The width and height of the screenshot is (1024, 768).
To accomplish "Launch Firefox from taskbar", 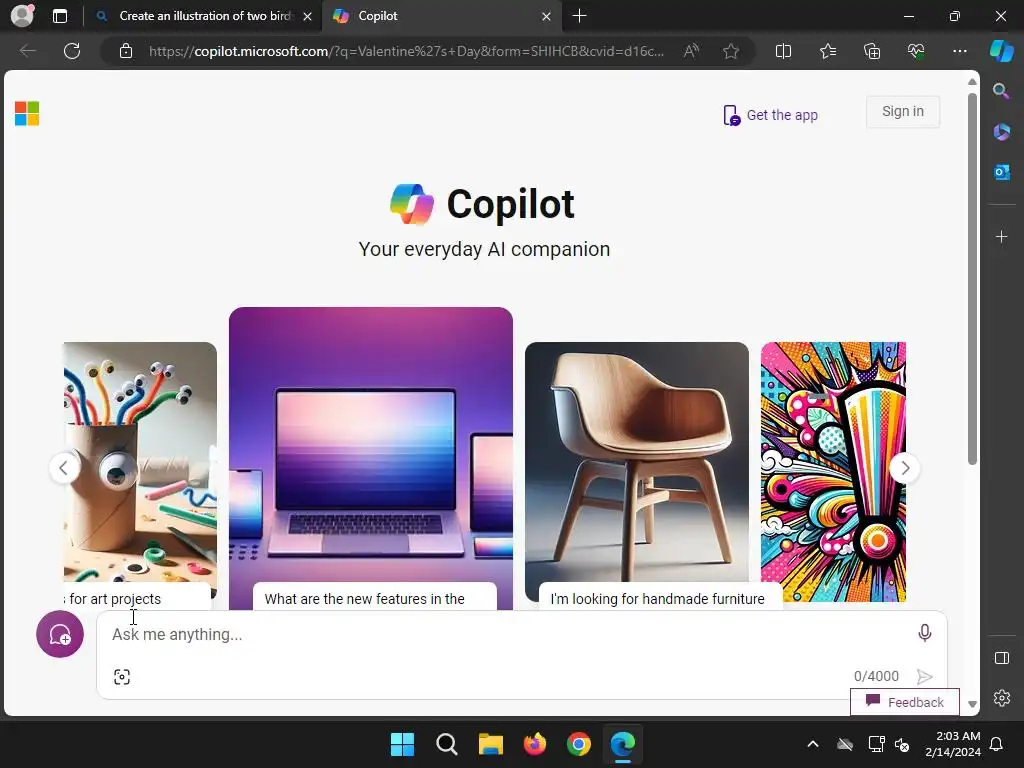I will tap(535, 744).
